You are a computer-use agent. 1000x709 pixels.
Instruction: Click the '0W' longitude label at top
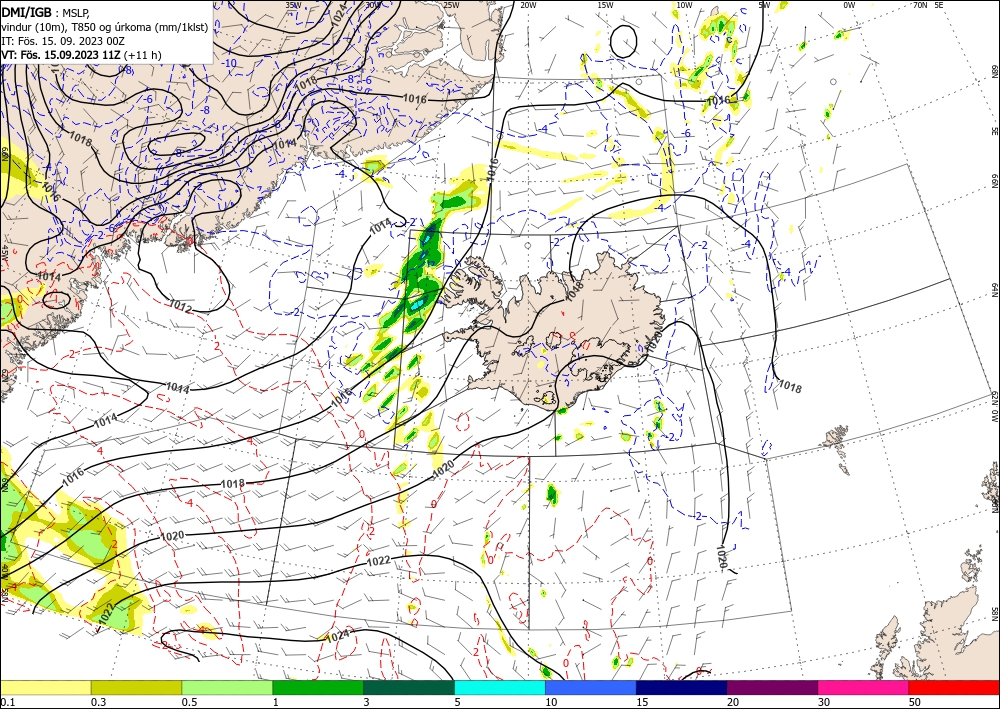[849, 5]
